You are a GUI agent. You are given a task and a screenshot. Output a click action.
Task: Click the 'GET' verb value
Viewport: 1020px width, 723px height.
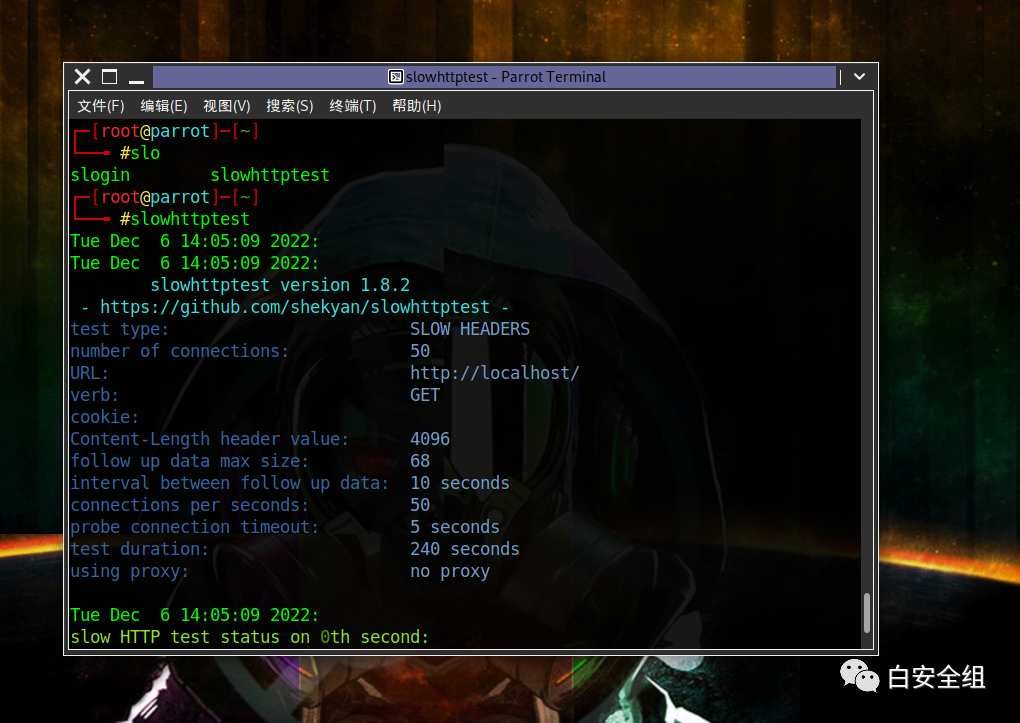[425, 395]
